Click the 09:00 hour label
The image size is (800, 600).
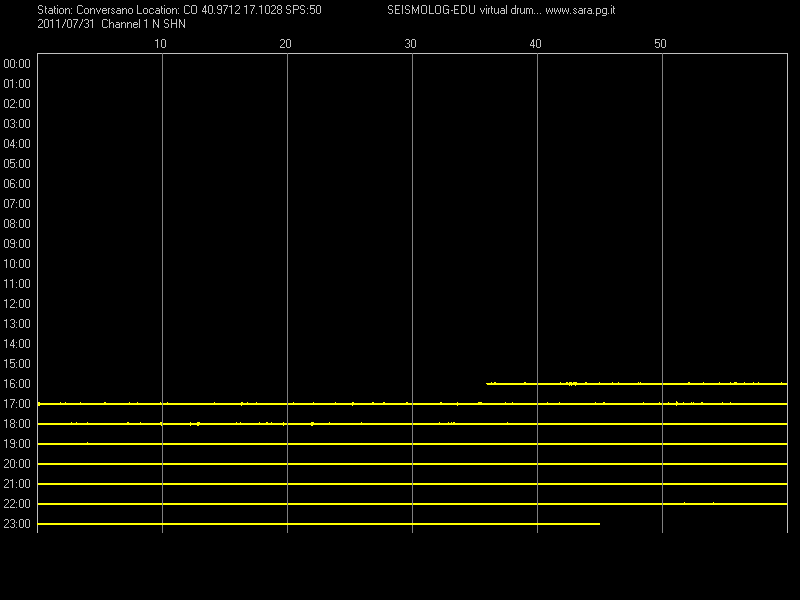[17, 244]
